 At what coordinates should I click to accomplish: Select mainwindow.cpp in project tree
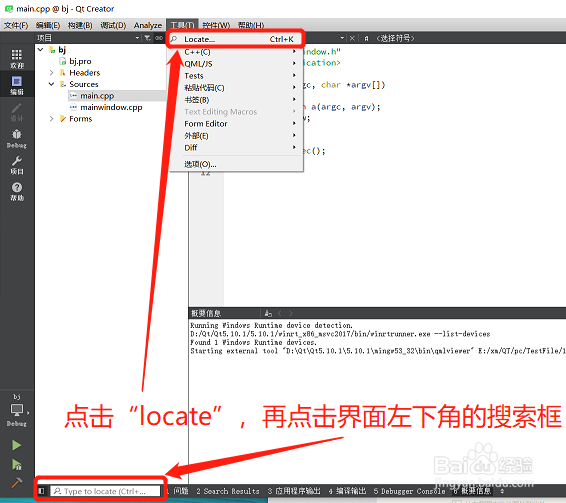(x=111, y=107)
